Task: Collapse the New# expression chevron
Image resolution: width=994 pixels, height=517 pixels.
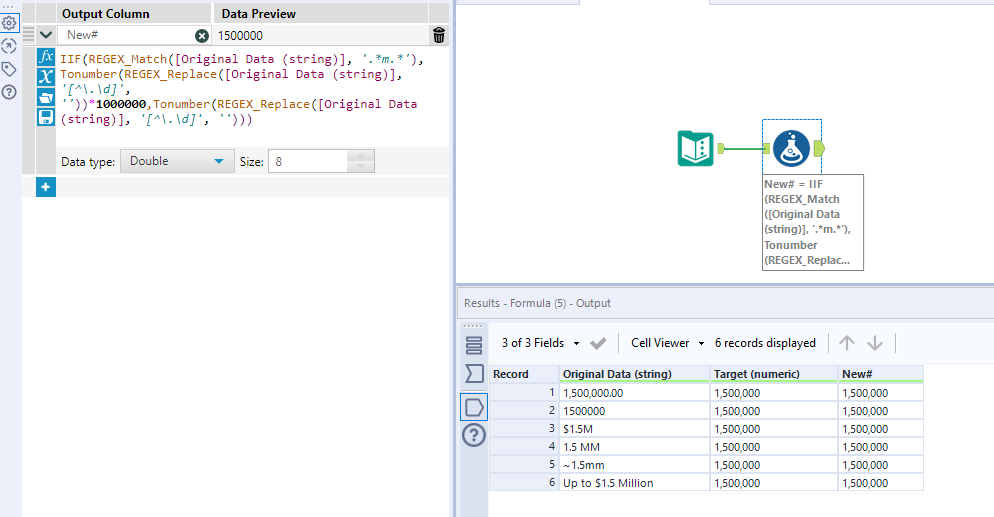Action: coord(46,35)
